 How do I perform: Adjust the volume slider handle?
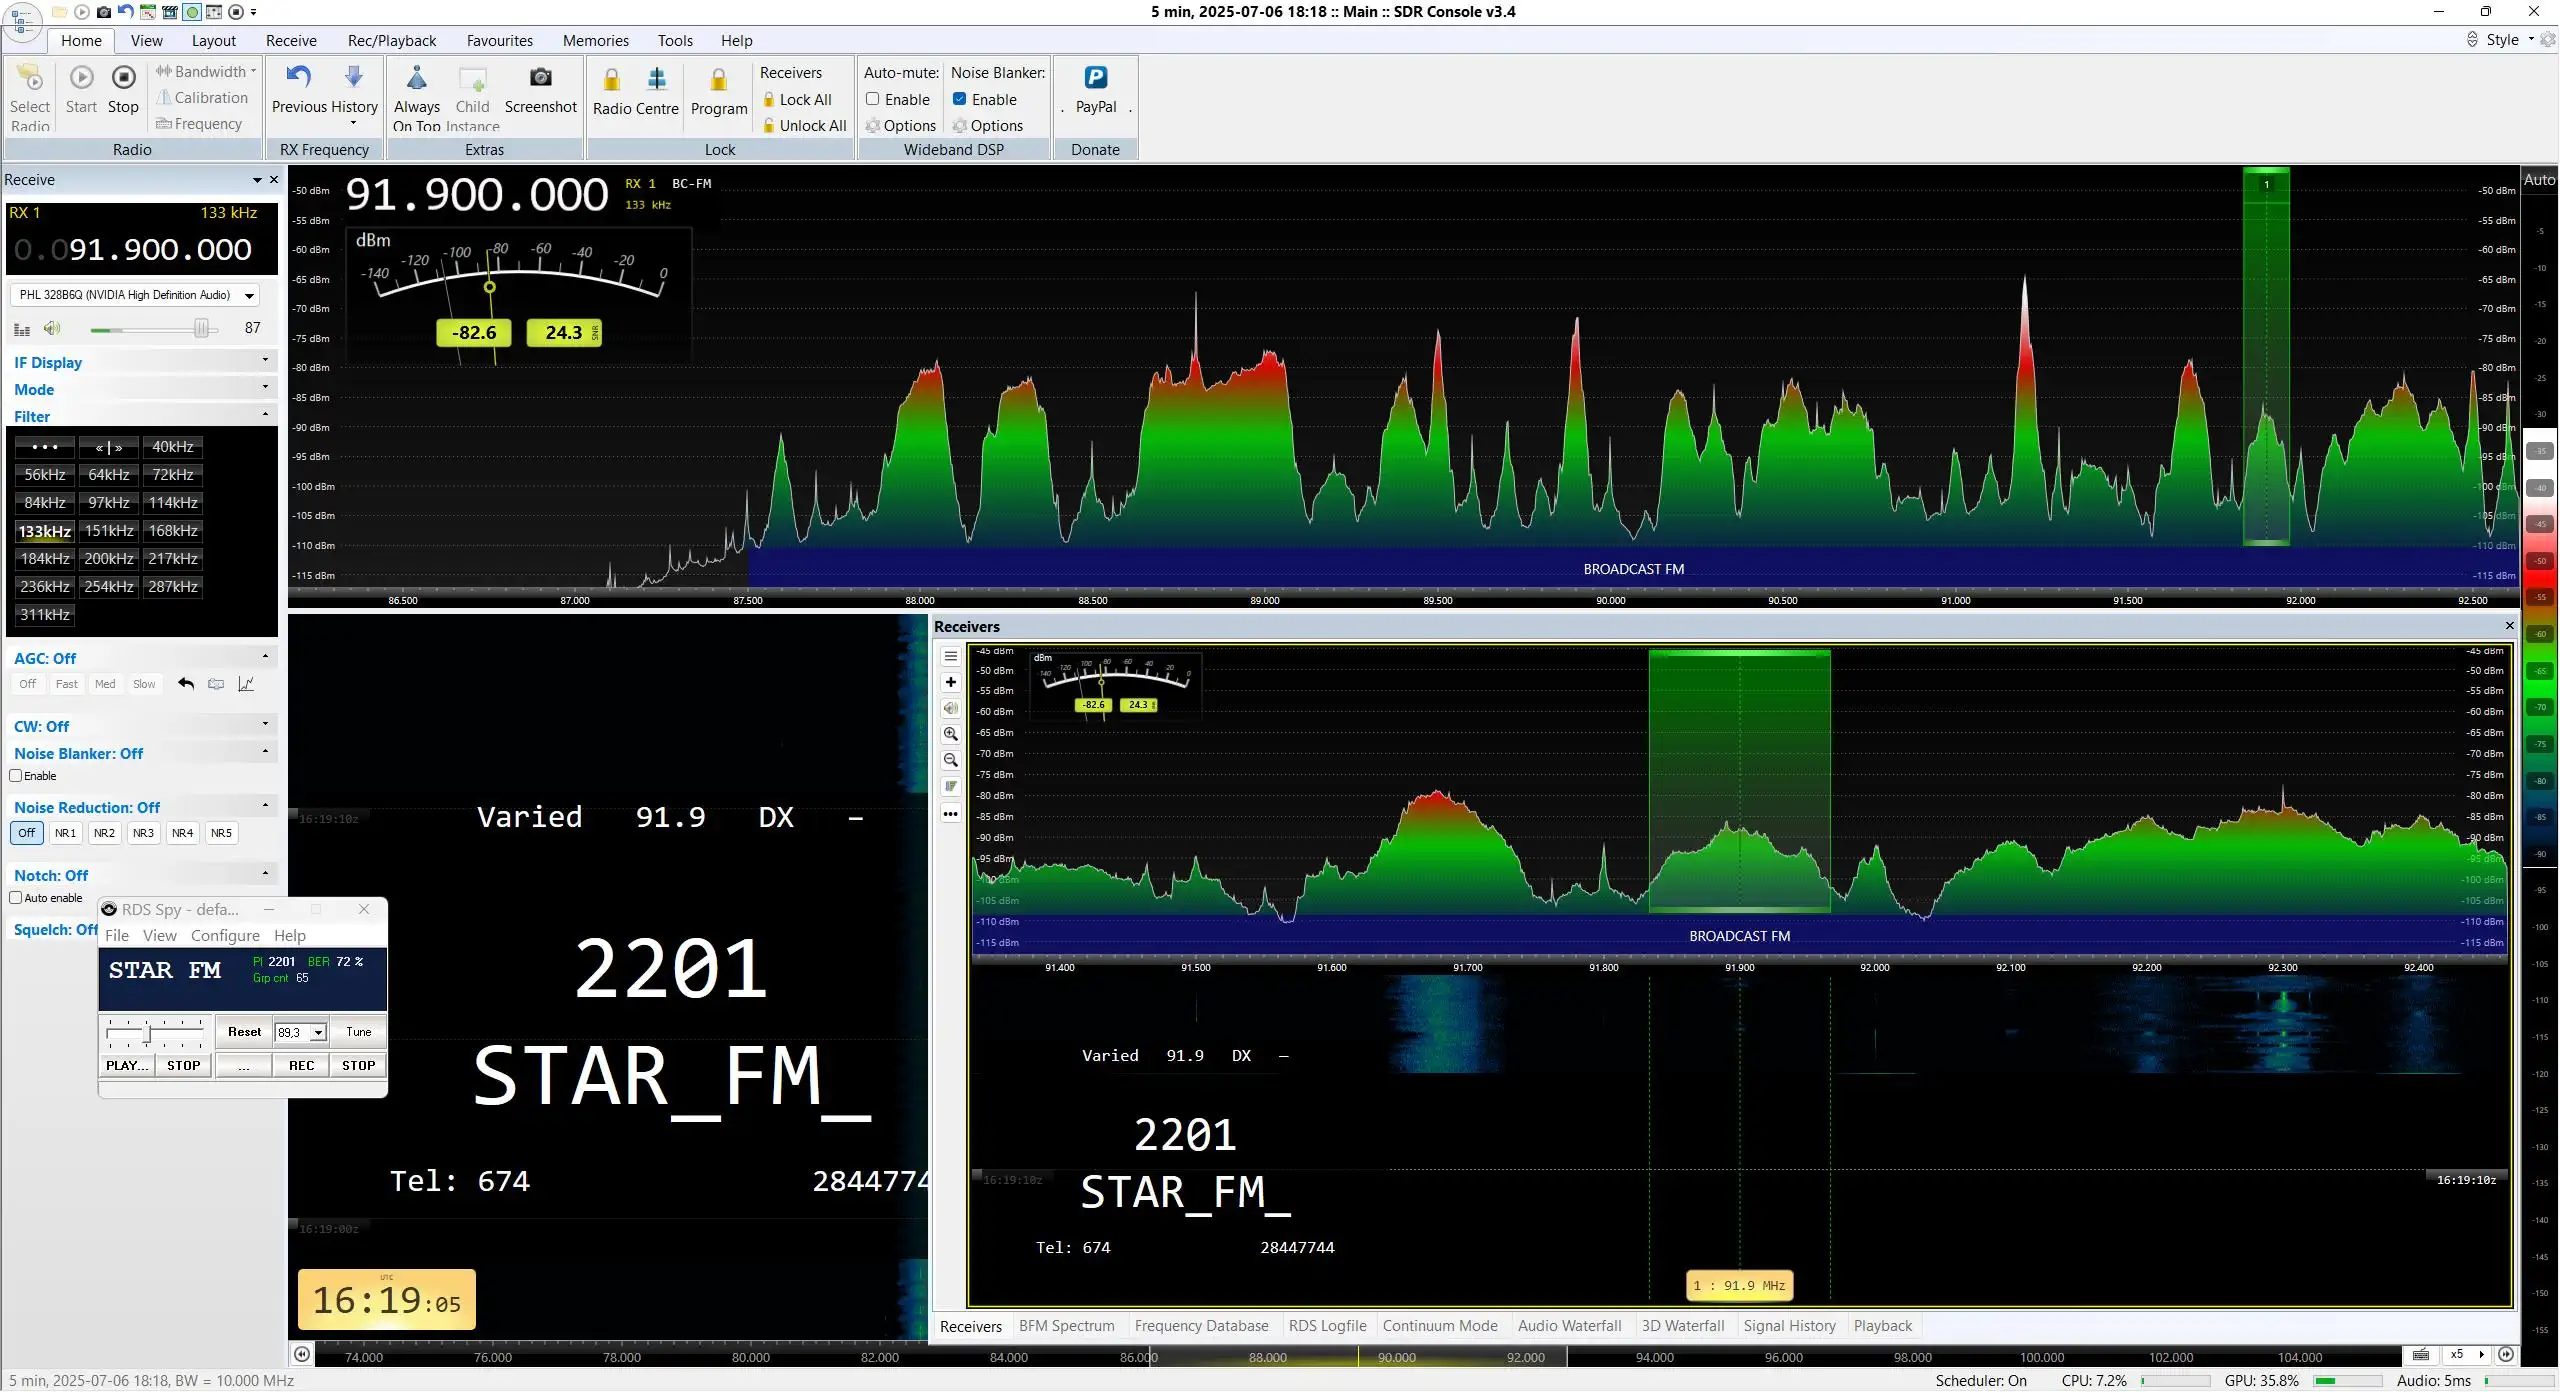pyautogui.click(x=202, y=329)
